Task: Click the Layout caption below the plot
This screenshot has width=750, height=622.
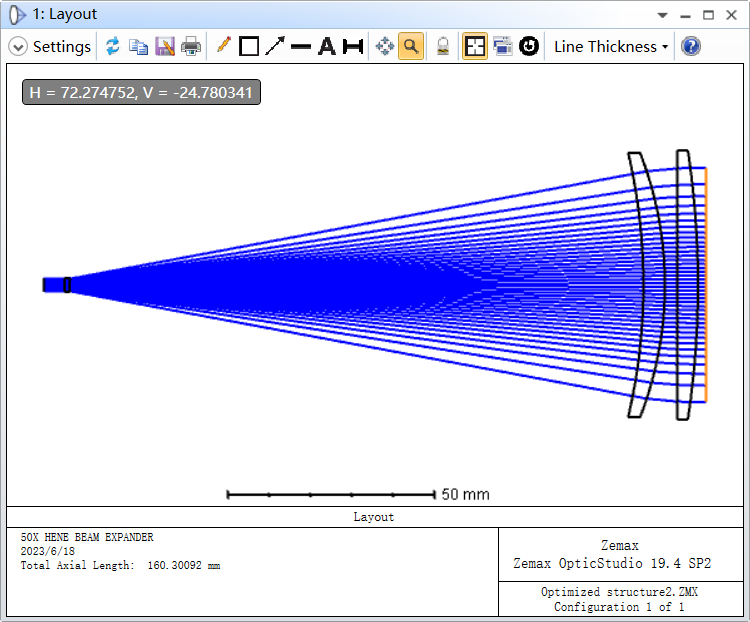Action: [x=374, y=517]
